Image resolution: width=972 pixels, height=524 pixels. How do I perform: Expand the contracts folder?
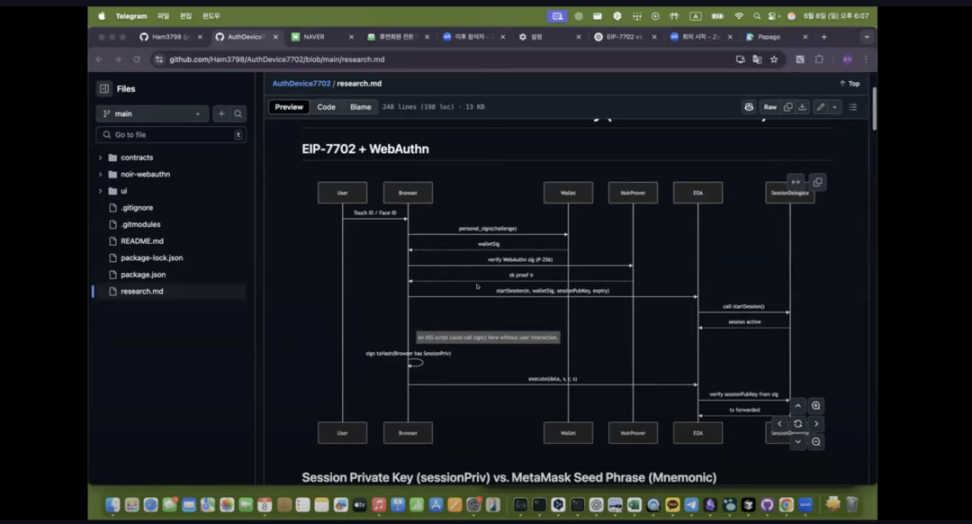click(100, 158)
